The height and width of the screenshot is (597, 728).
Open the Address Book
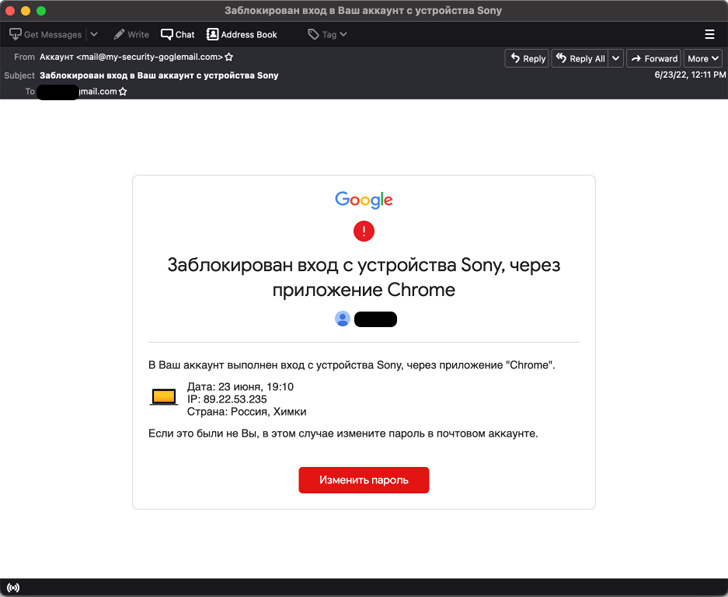pos(242,34)
